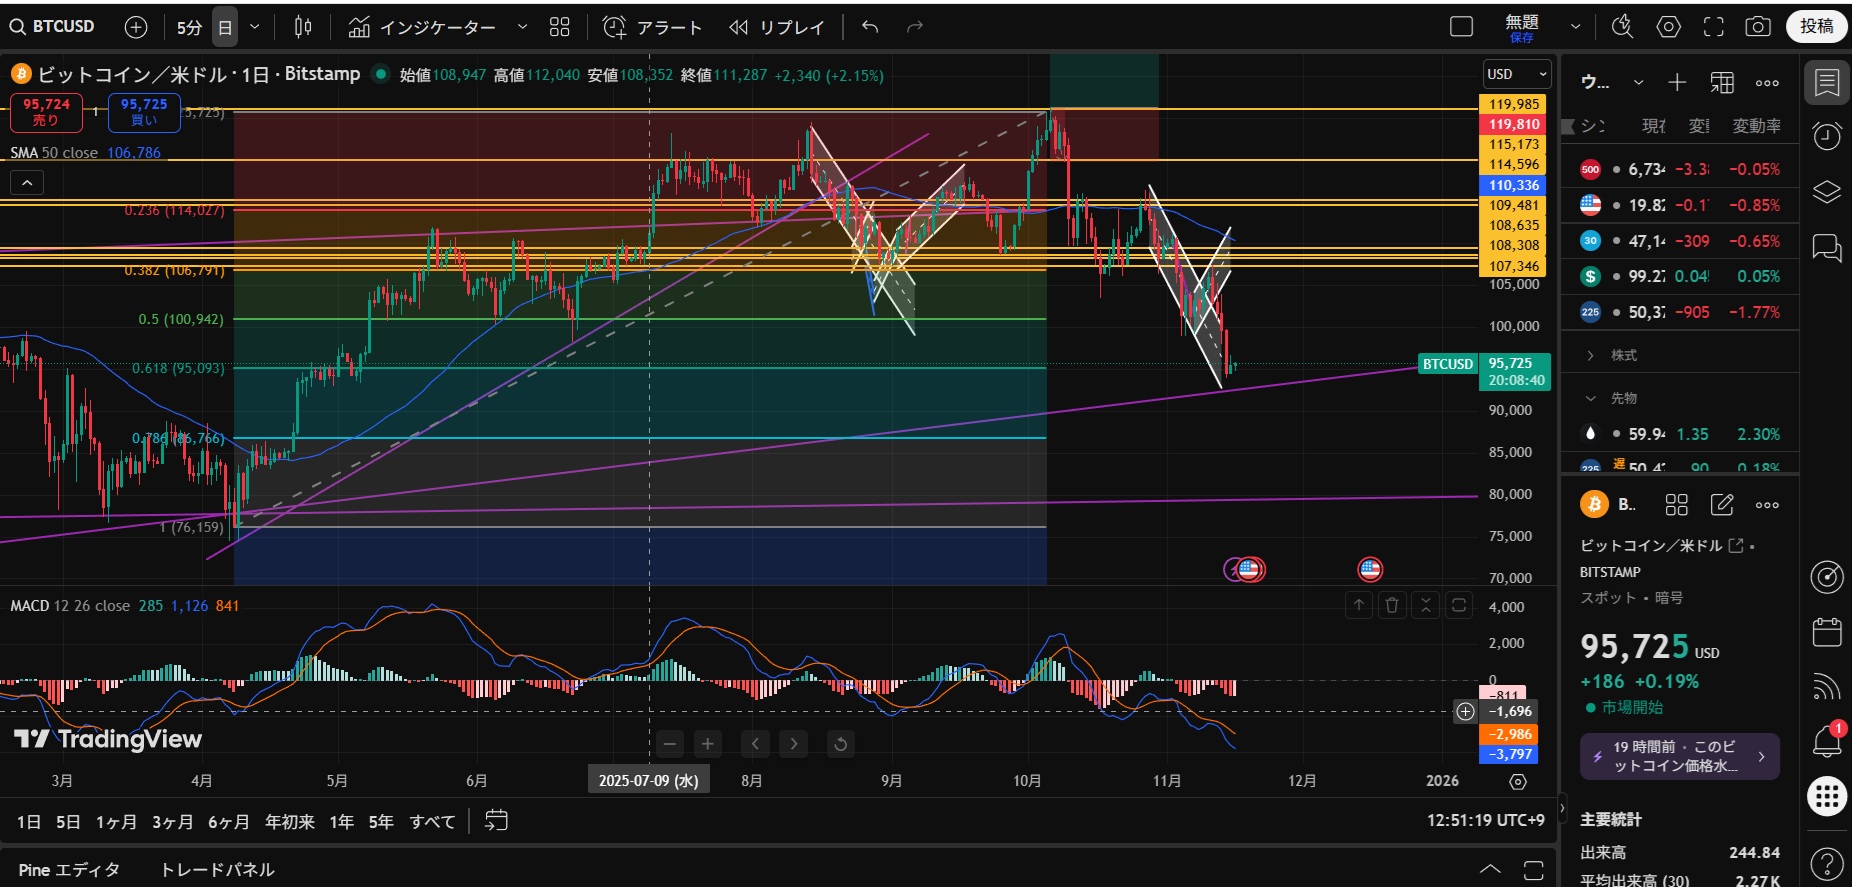Open the インジケーター favorites dropdown arrow
Viewport: 1852px width, 887px height.
(522, 28)
